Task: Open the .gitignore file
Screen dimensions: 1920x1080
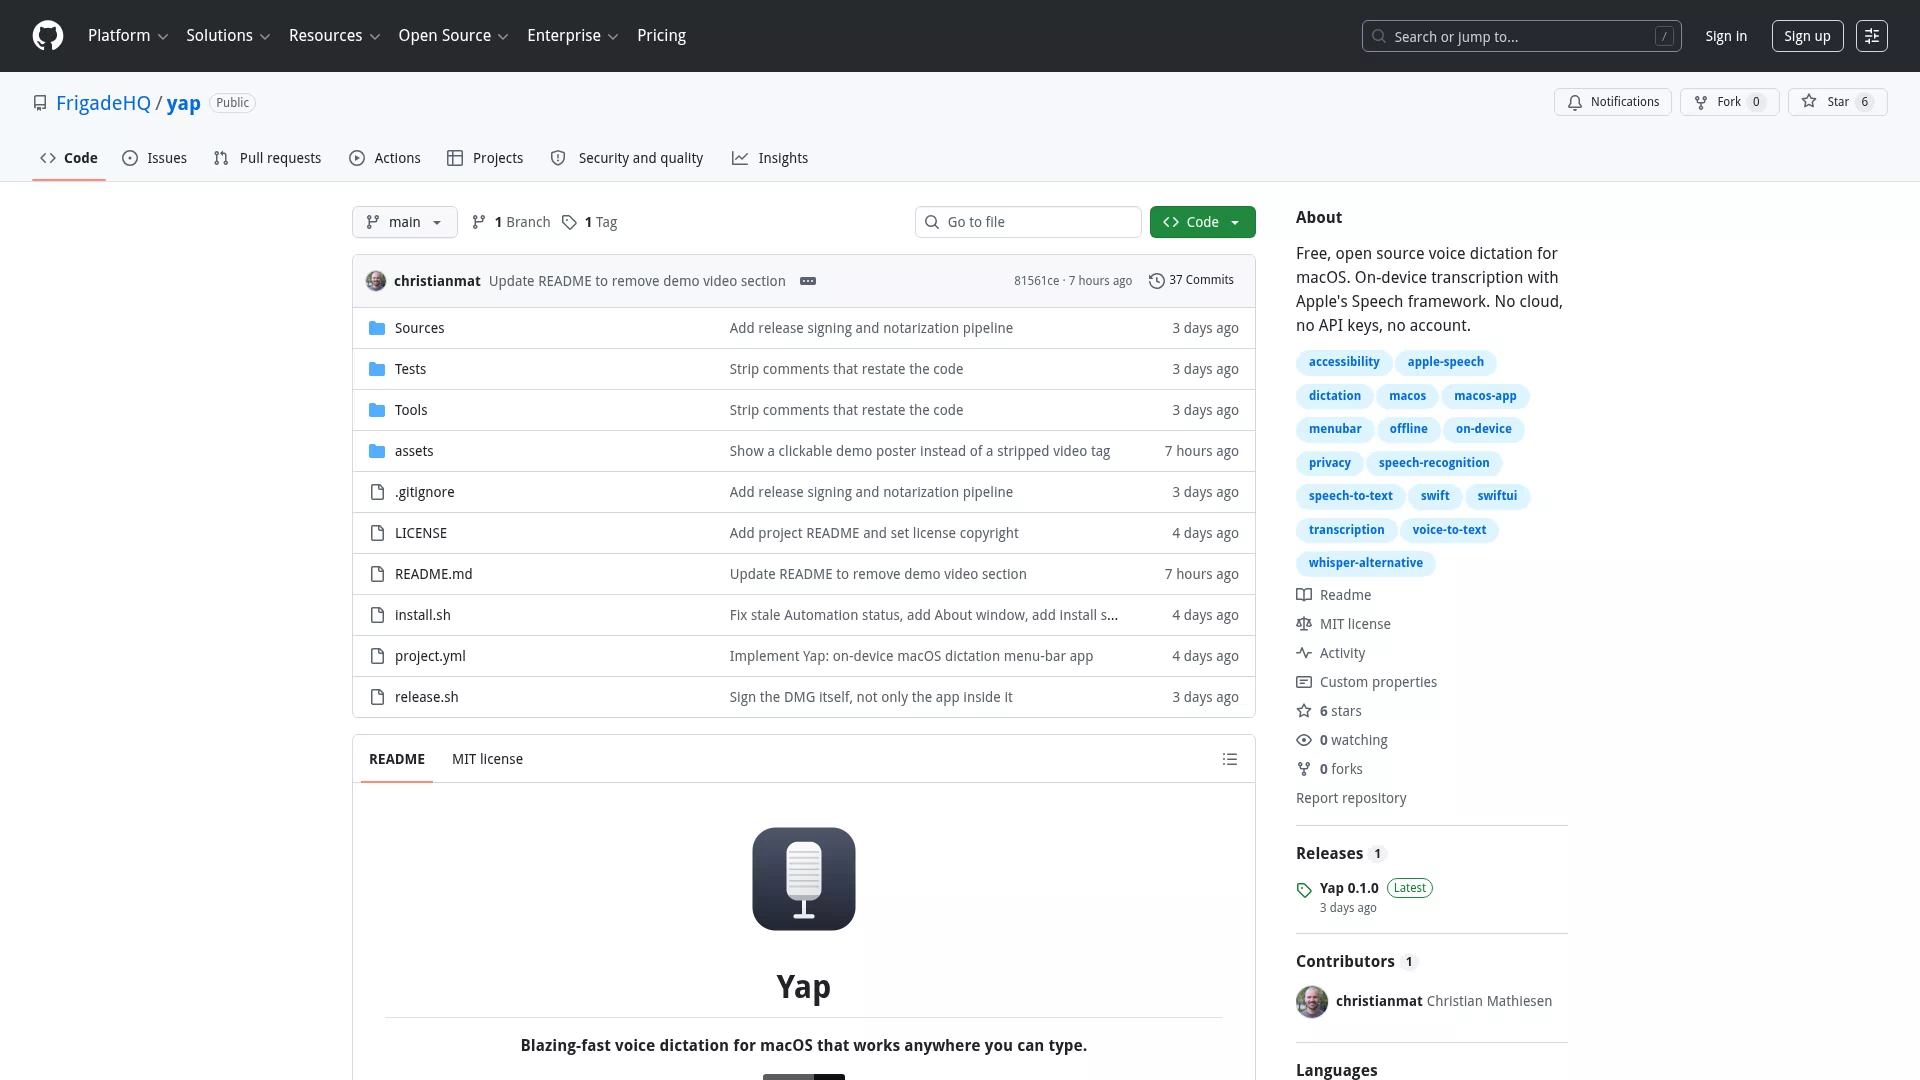Action: pyautogui.click(x=425, y=492)
